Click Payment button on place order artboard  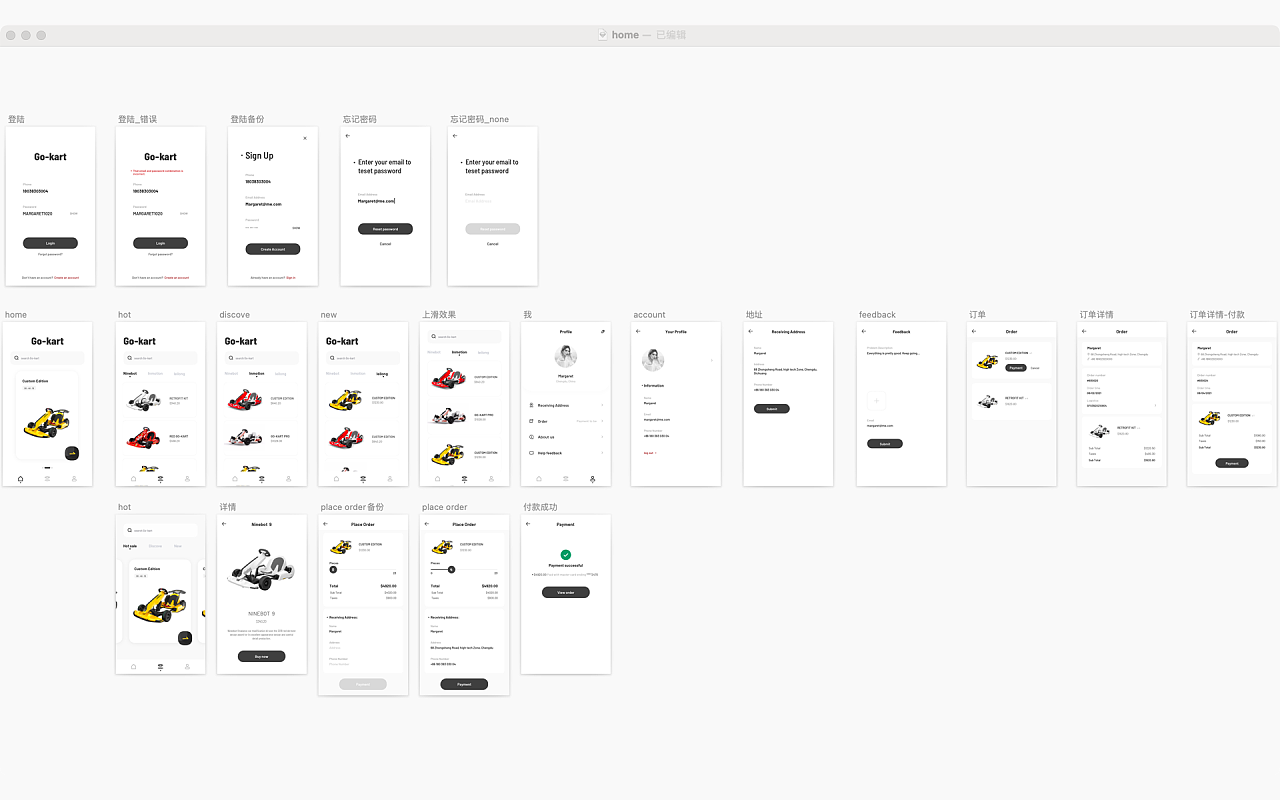[464, 684]
